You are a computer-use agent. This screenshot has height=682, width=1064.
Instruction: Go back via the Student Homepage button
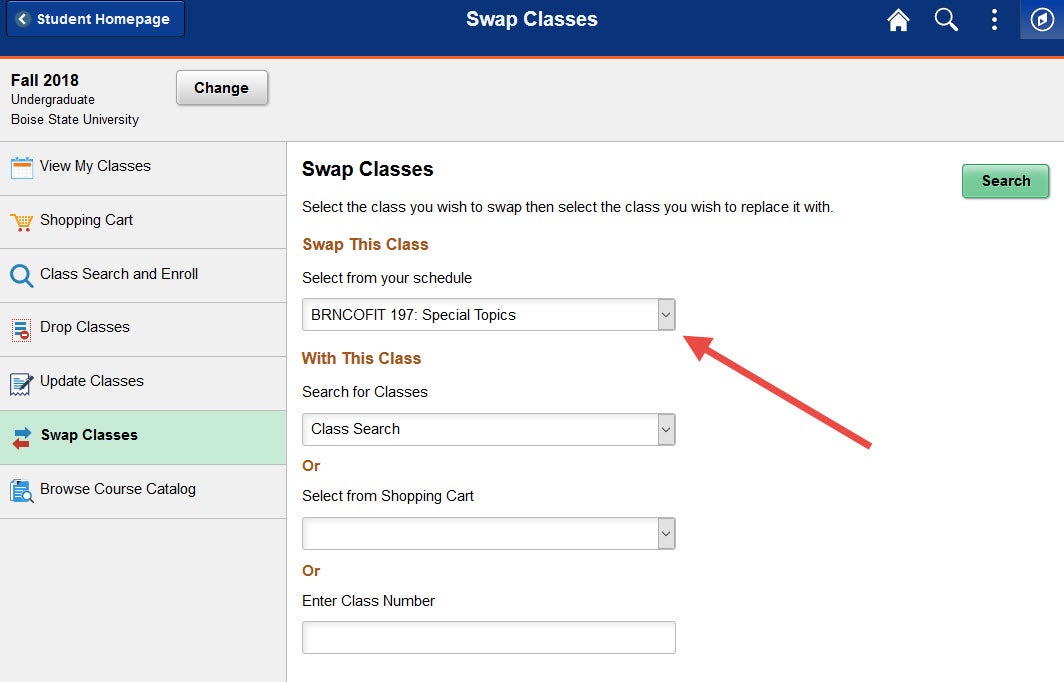pos(95,19)
